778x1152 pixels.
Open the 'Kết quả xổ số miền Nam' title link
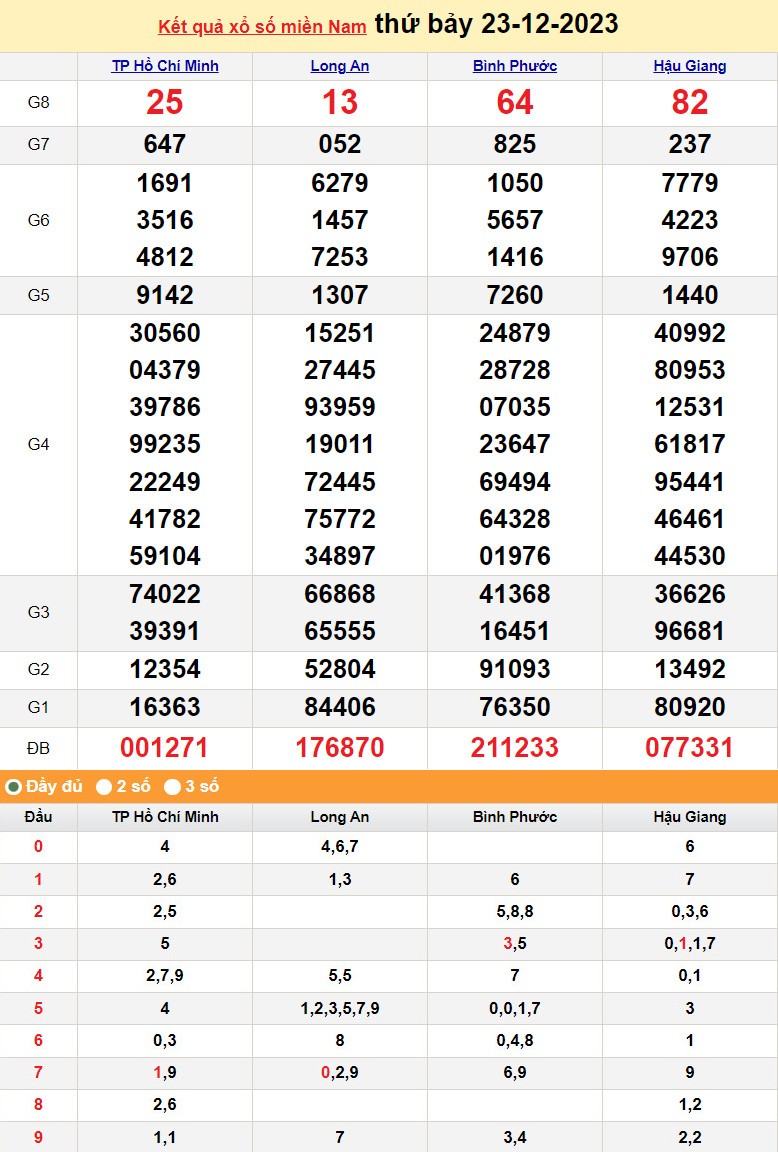pyautogui.click(x=263, y=26)
